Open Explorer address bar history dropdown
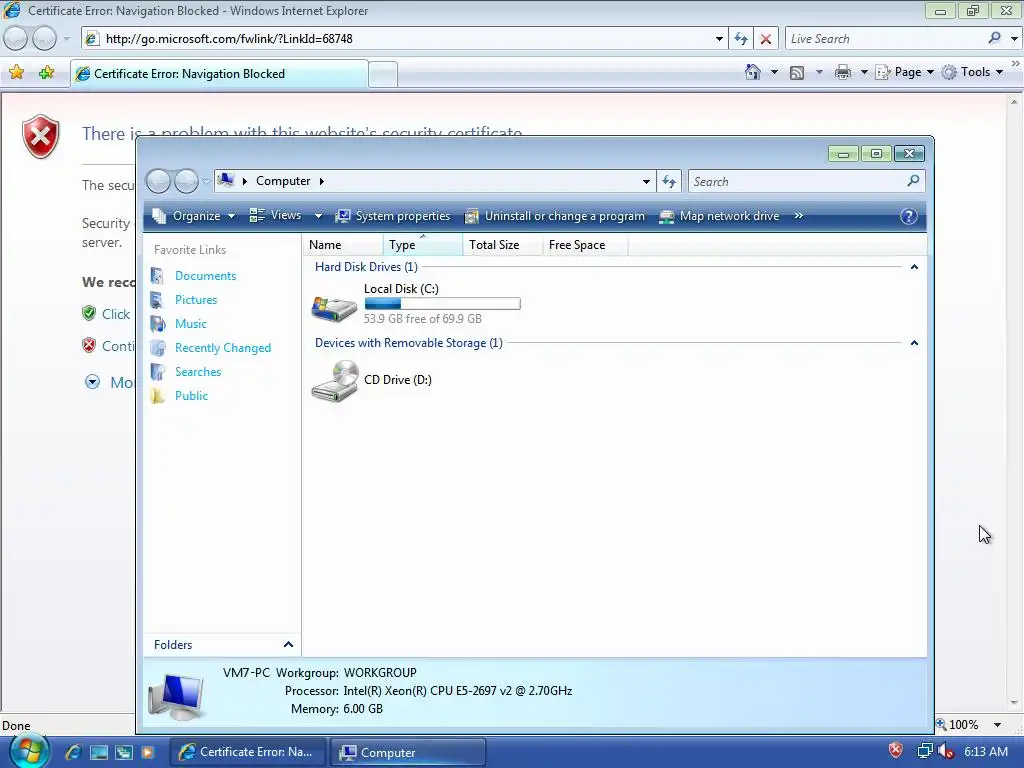 (646, 182)
